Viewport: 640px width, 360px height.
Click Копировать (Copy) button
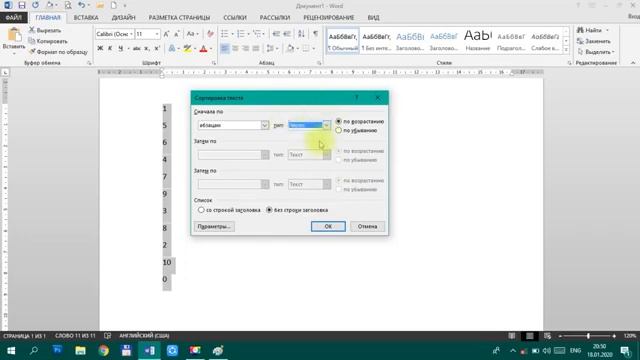pos(48,41)
